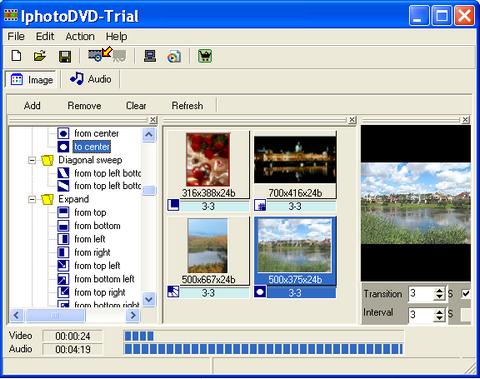Close the transitions tree panel
Image resolution: width=480 pixels, height=379 pixels.
point(153,120)
